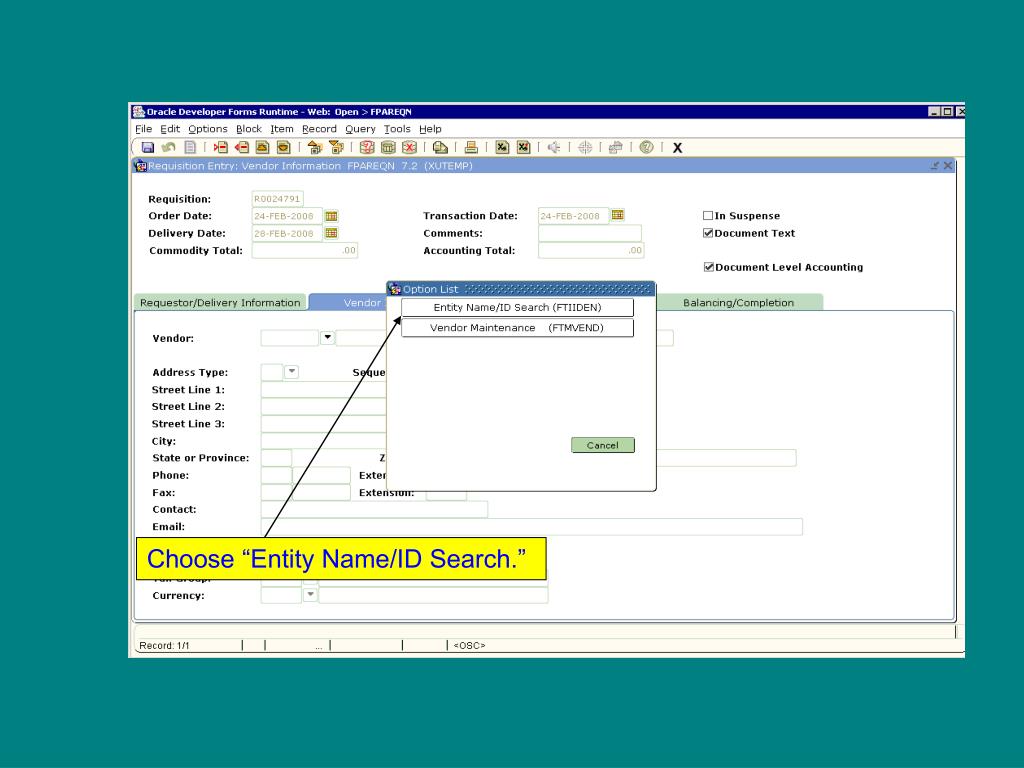Click the Cancel Query toolbar icon
This screenshot has height=768, width=1024.
point(409,148)
